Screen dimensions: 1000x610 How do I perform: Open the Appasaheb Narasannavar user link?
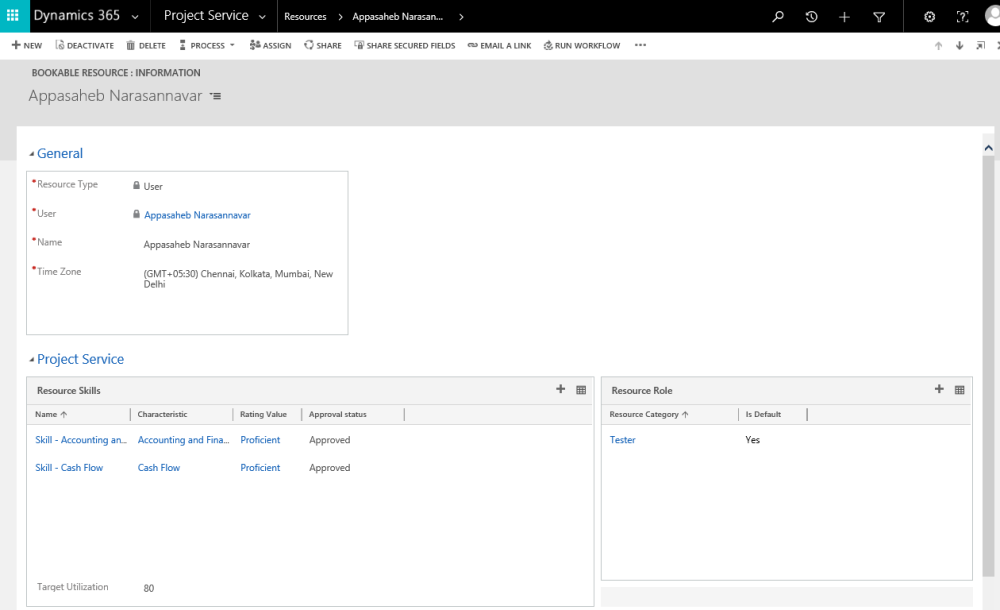(x=197, y=215)
